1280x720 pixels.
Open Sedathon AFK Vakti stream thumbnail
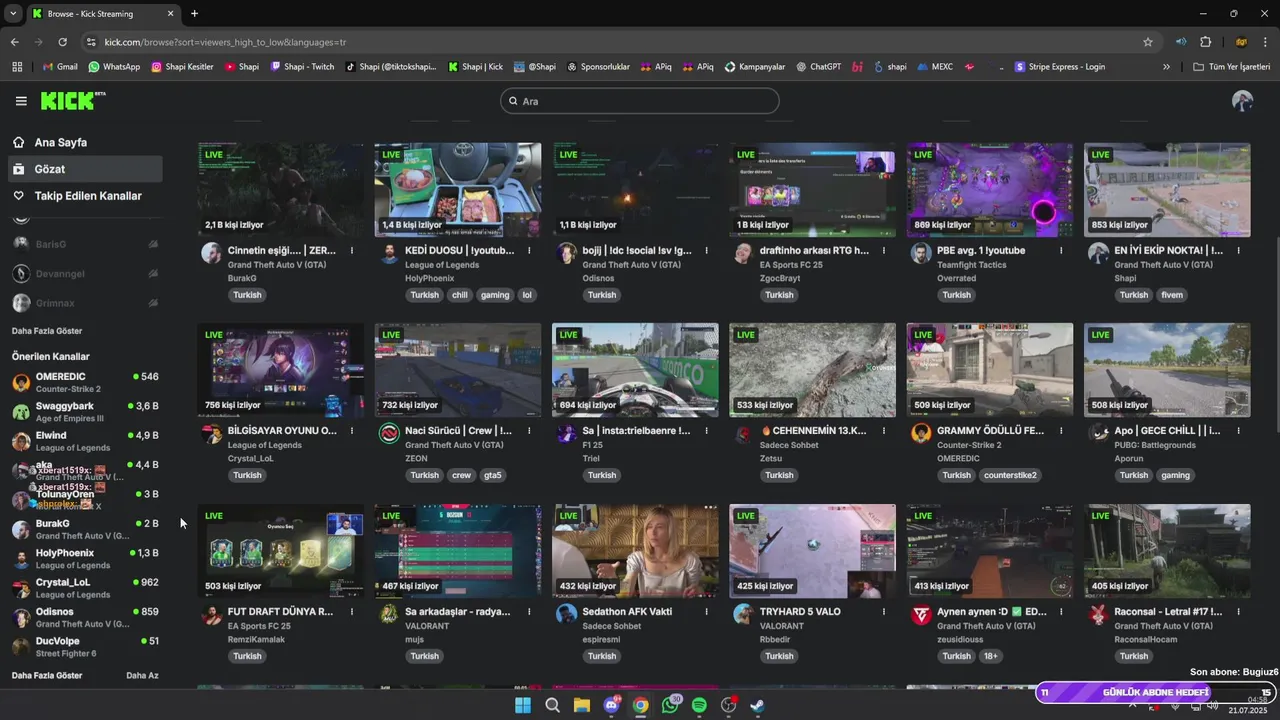pyautogui.click(x=635, y=551)
